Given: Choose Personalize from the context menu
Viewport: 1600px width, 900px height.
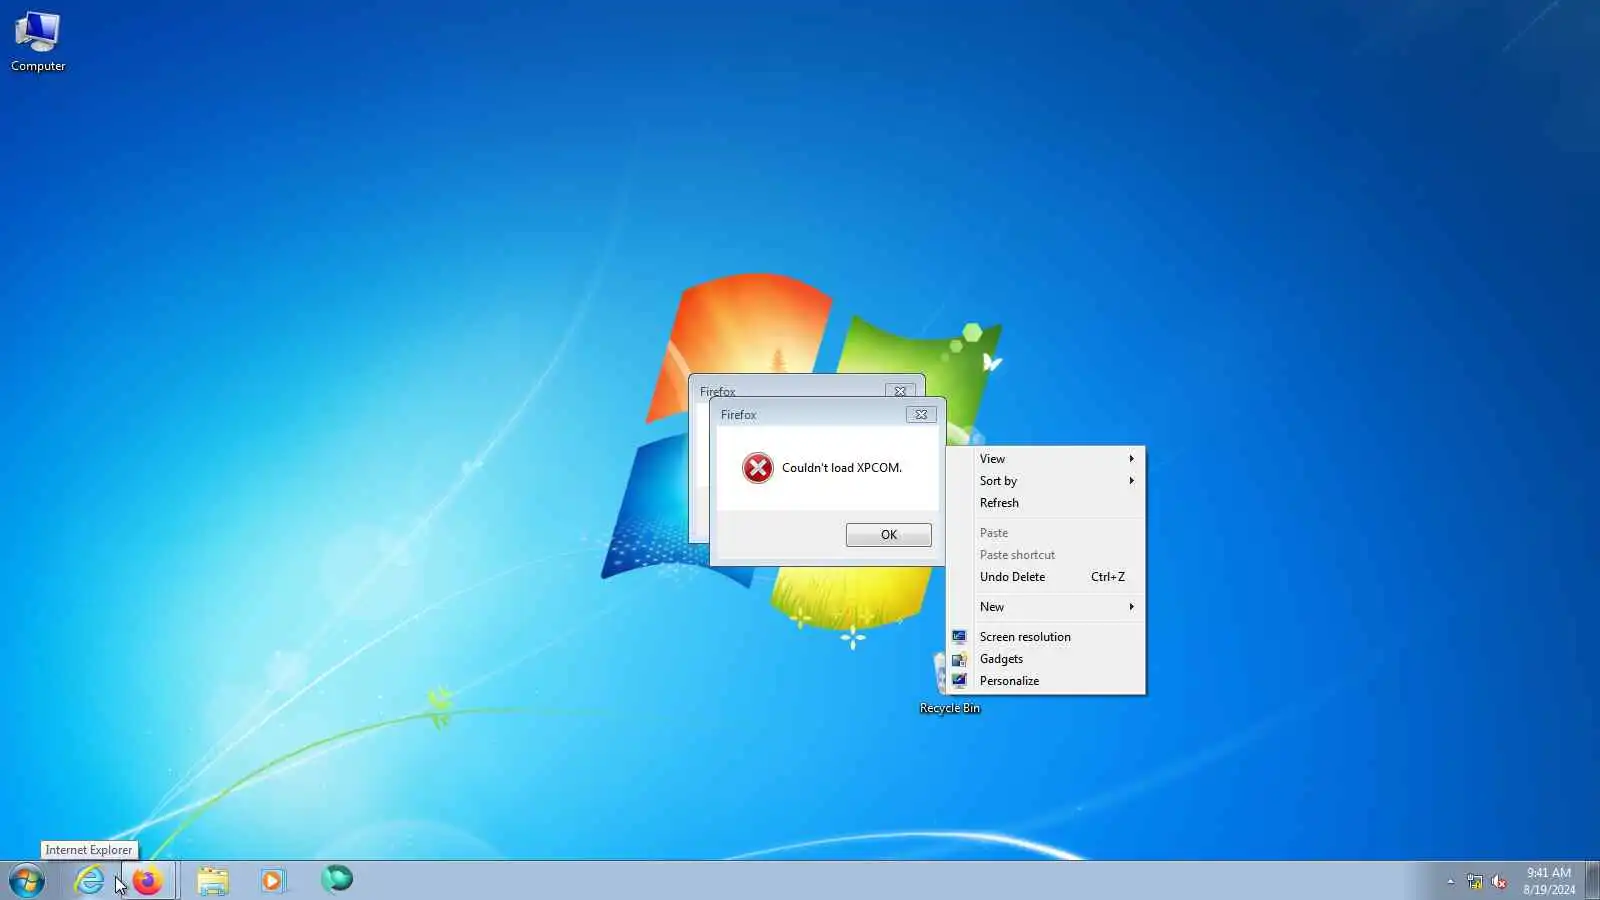Looking at the screenshot, I should 1046,681.
